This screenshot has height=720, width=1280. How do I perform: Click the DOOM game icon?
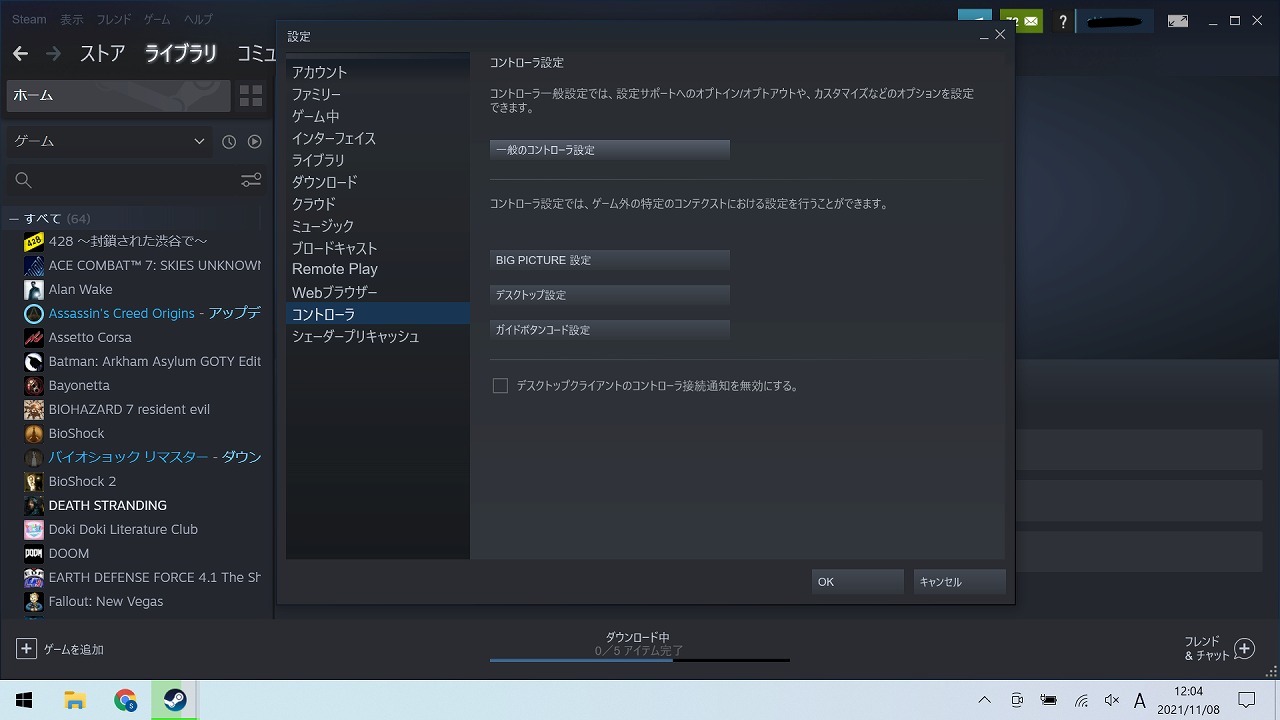pos(34,553)
